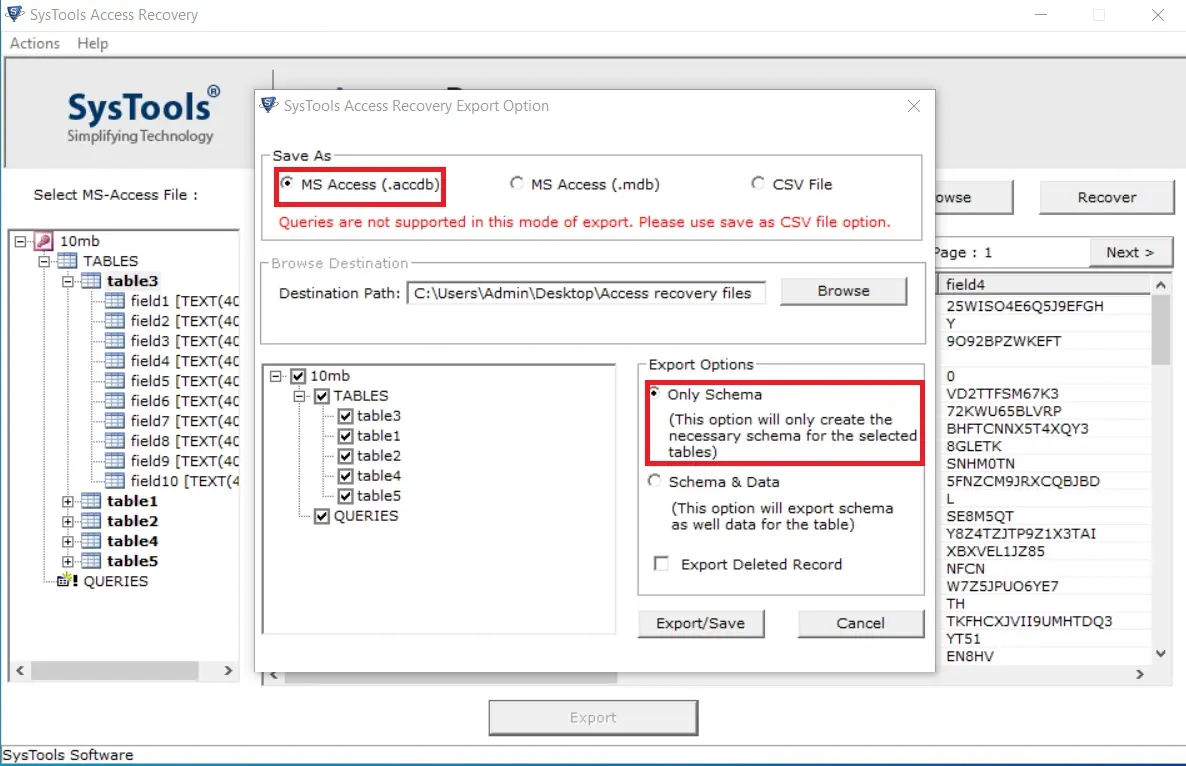Viewport: 1186px width, 766px height.
Task: Click the field6 column icon
Action: pos(114,401)
